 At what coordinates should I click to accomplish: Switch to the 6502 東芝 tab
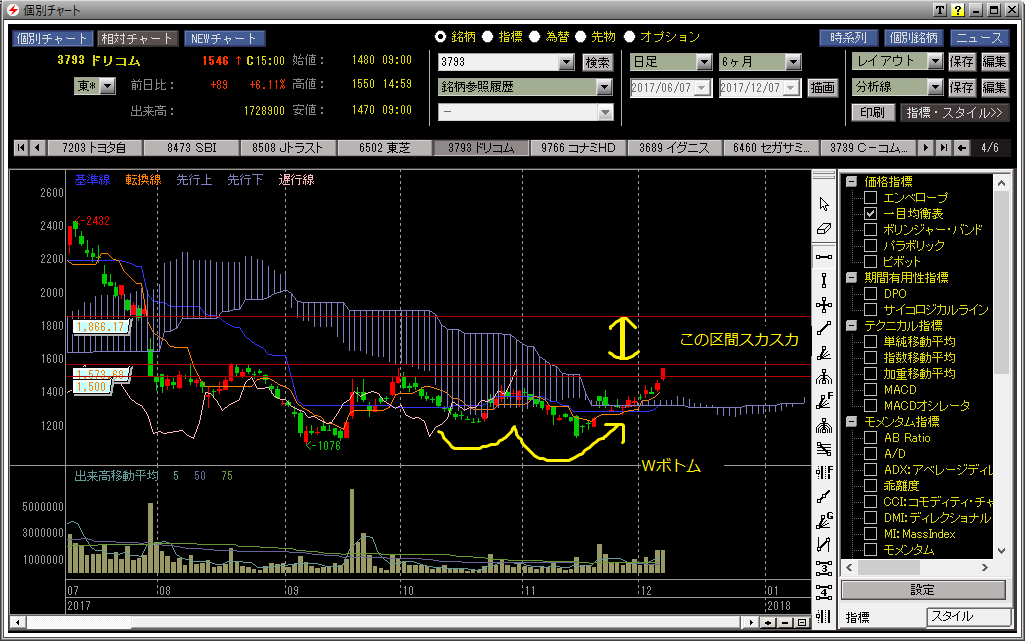[384, 148]
